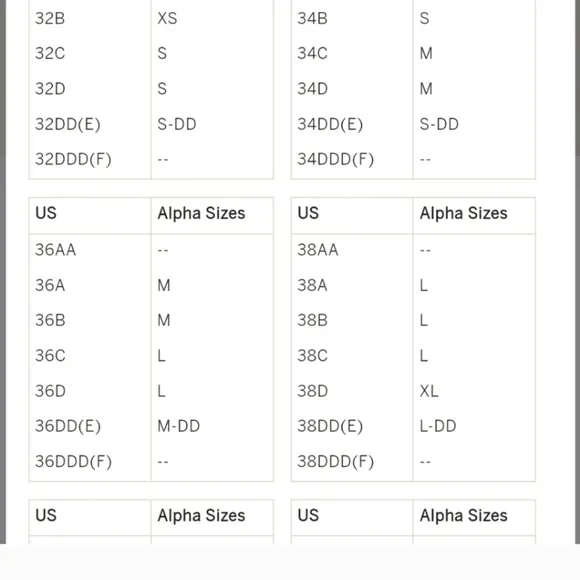Screen dimensions: 580x580
Task: Click the US header of the 36 table
Action: tap(46, 213)
